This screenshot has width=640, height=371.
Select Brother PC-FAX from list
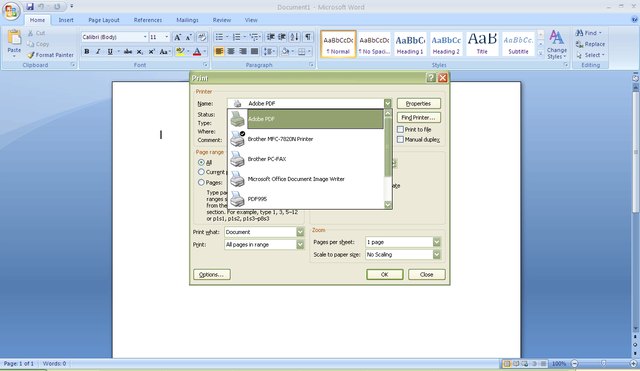click(x=306, y=159)
